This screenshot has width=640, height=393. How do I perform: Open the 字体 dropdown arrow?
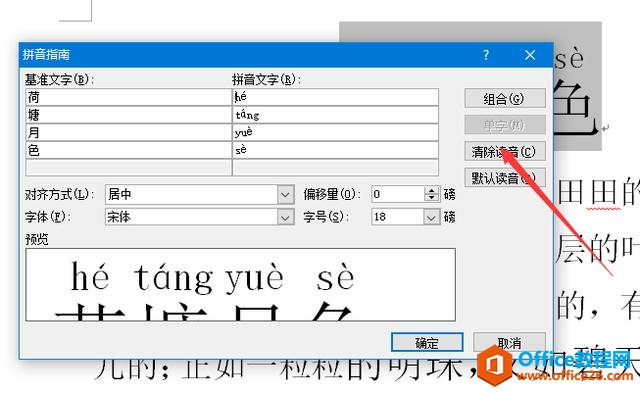(x=286, y=217)
